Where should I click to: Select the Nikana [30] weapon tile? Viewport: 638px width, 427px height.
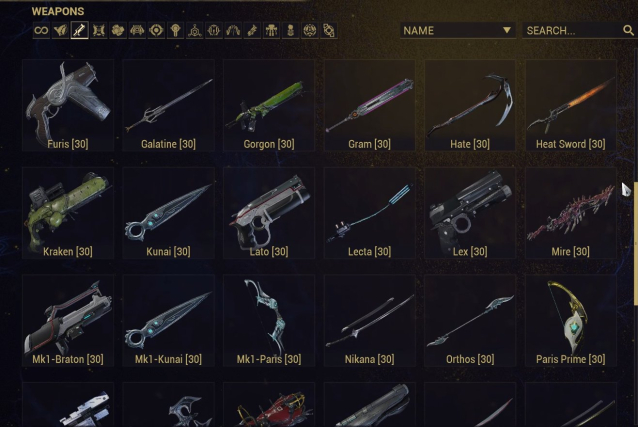pos(369,320)
